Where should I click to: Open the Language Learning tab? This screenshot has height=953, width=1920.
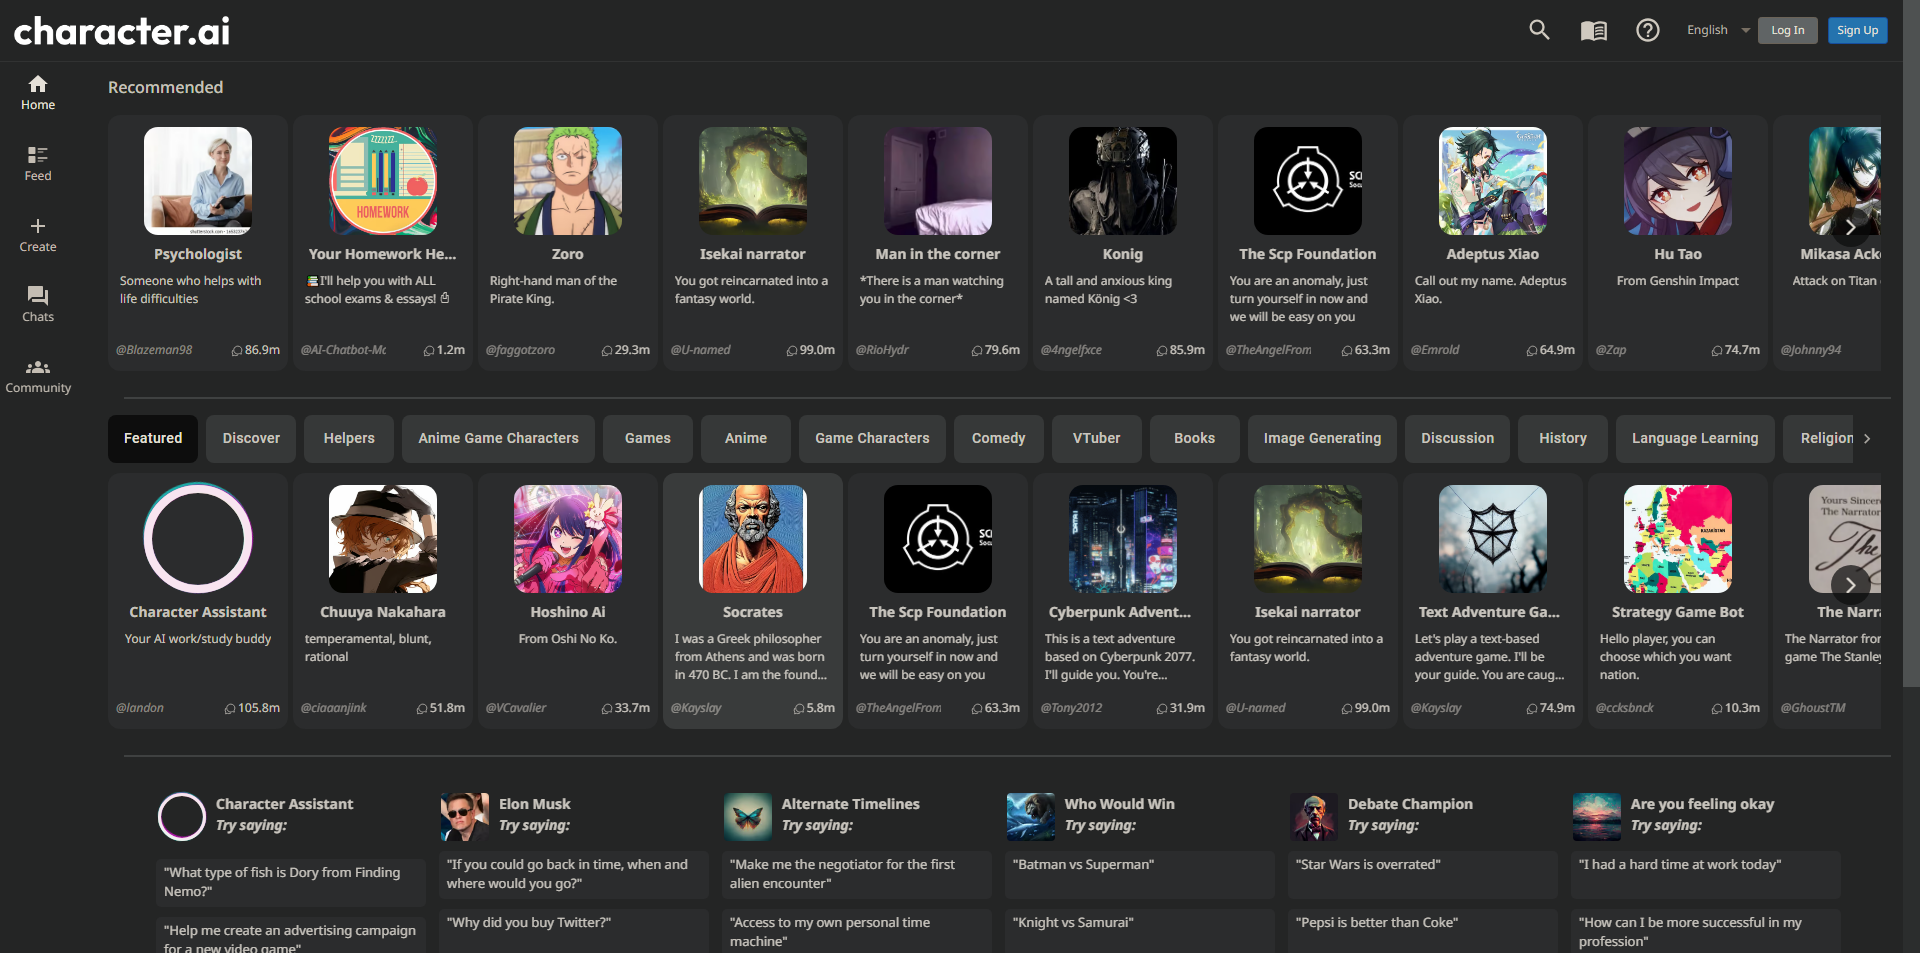(x=1695, y=439)
